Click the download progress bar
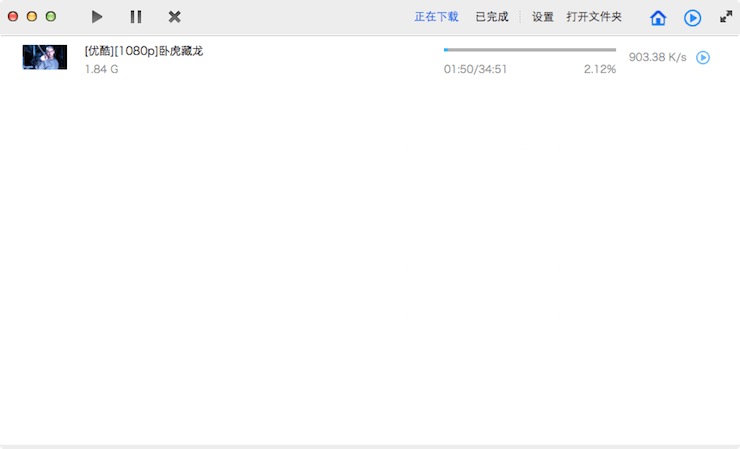This screenshot has width=740, height=449. [x=530, y=50]
